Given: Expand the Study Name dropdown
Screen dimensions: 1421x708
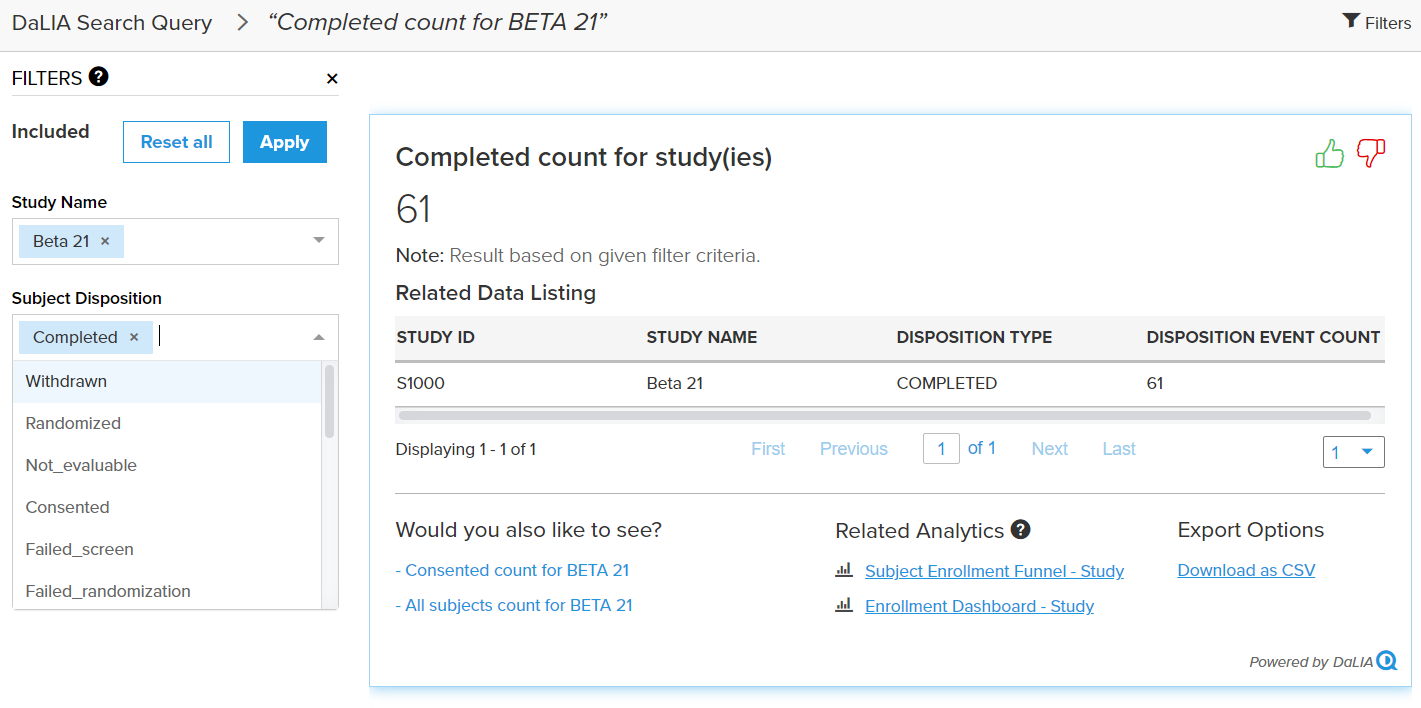Looking at the screenshot, I should (319, 241).
